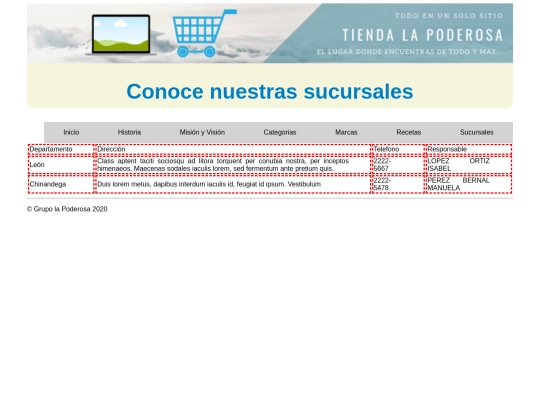Click the Todo en un solo sitio tagline
Viewport: 540px width, 405px height.
pos(449,16)
